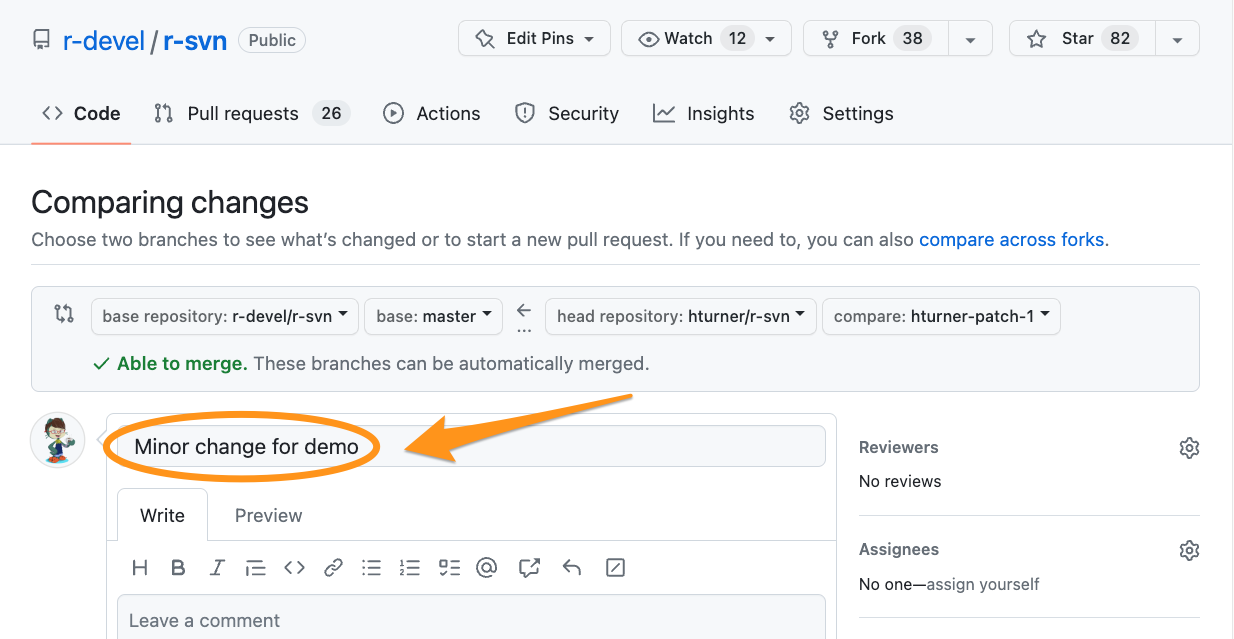Open the base repository r-devel/r-svn dropdown

click(225, 316)
